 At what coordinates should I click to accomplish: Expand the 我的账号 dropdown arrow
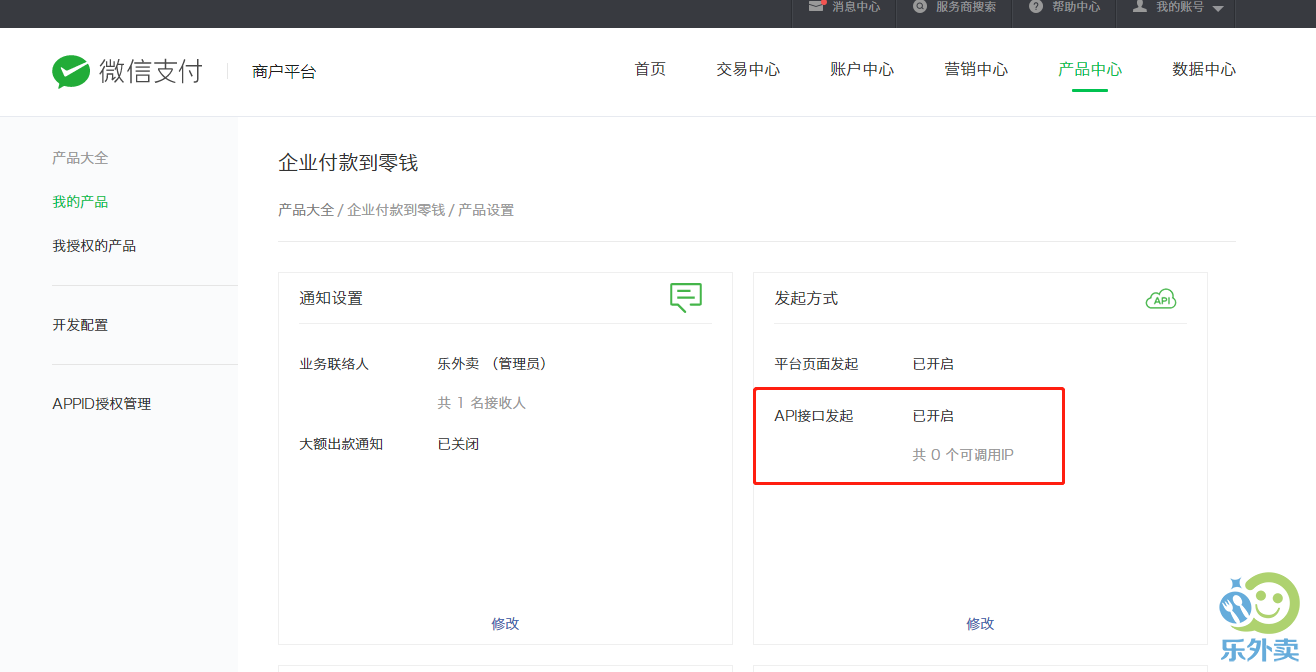(x=1217, y=8)
